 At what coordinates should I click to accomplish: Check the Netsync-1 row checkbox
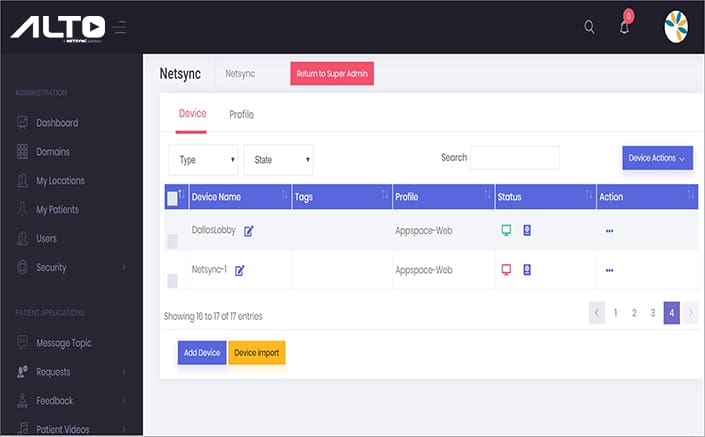pyautogui.click(x=172, y=281)
